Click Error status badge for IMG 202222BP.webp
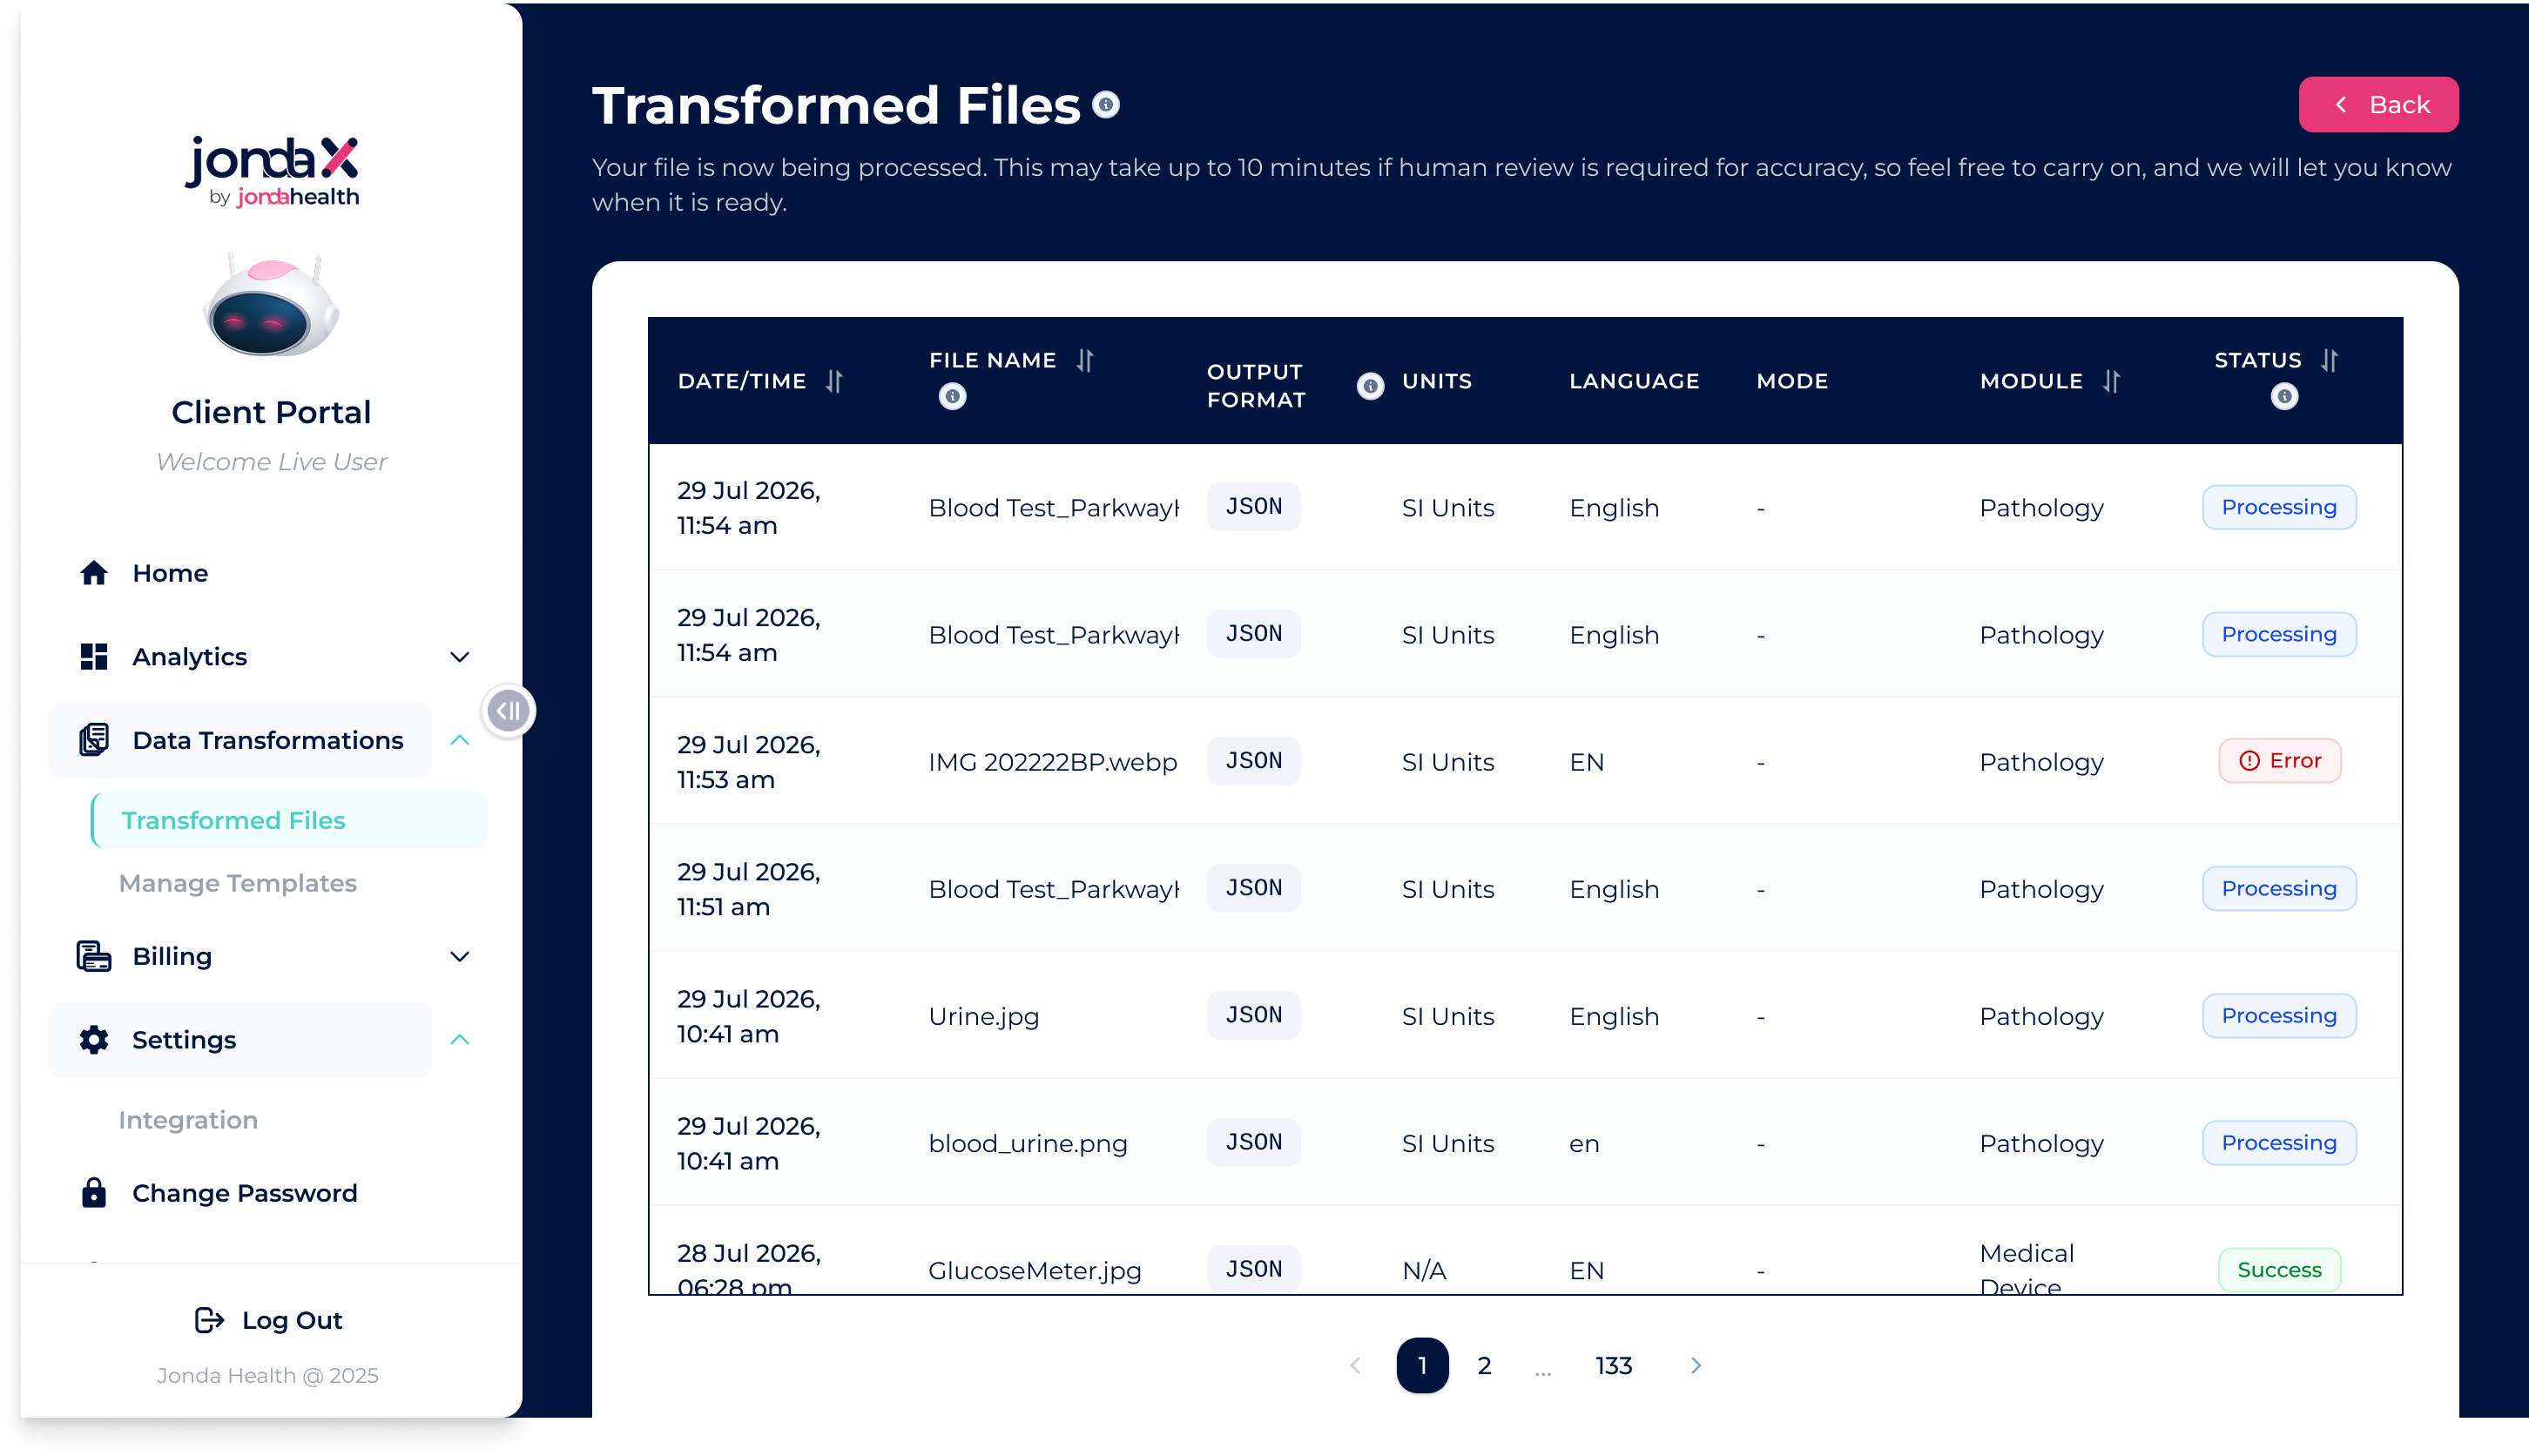 [2279, 760]
